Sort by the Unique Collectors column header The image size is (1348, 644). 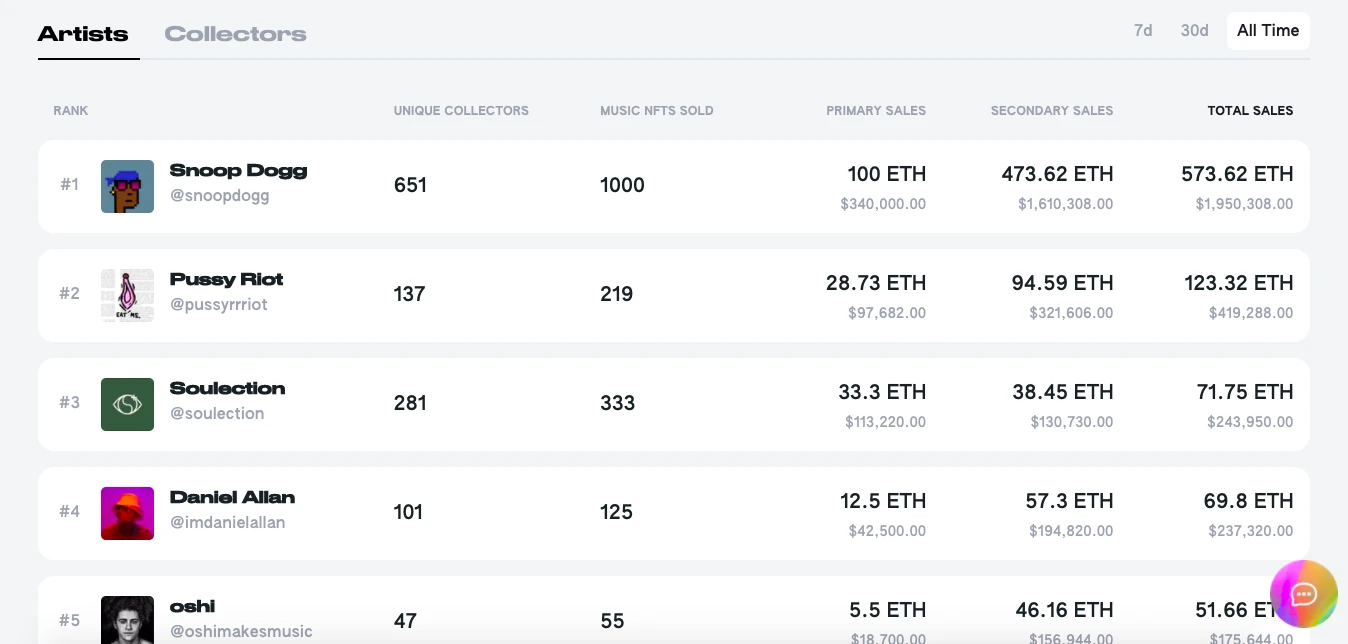click(461, 111)
